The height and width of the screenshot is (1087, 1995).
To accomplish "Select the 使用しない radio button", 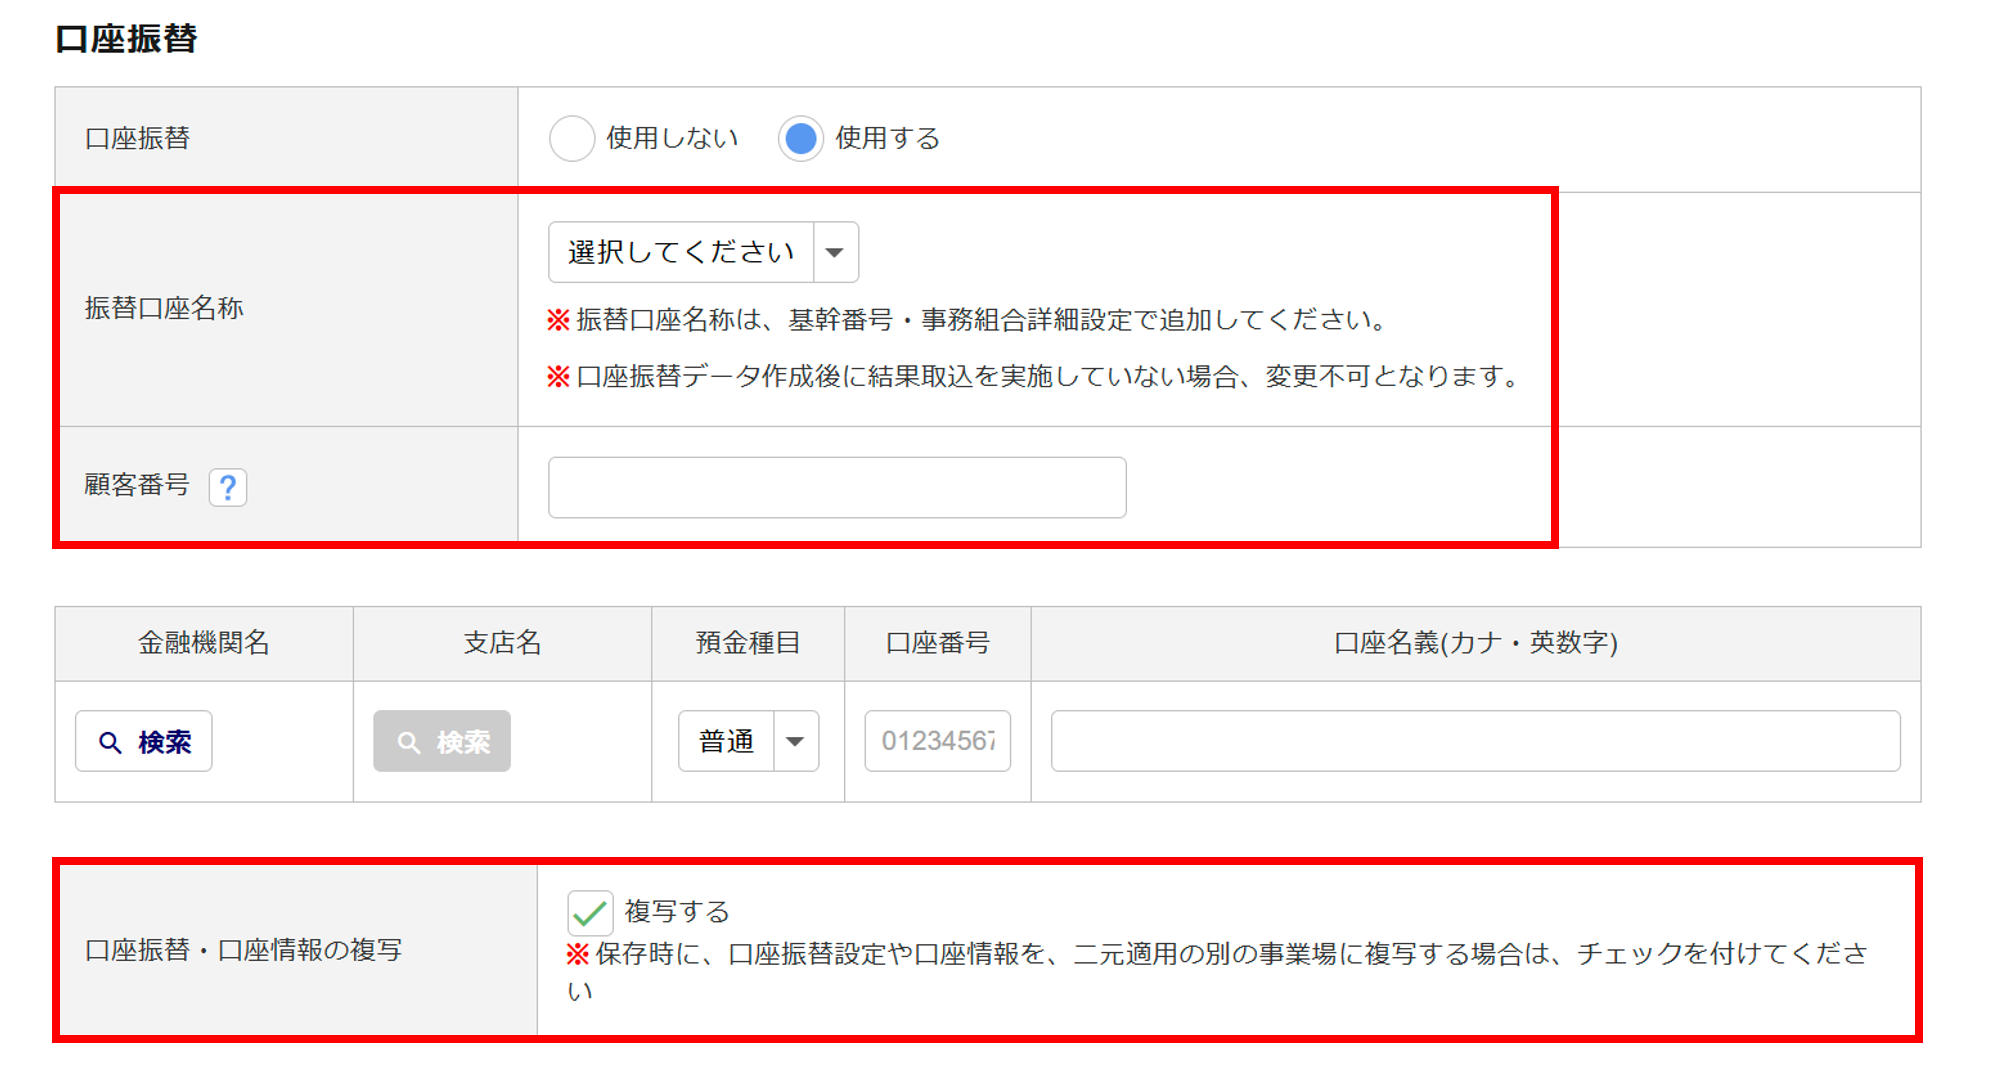I will 572,138.
